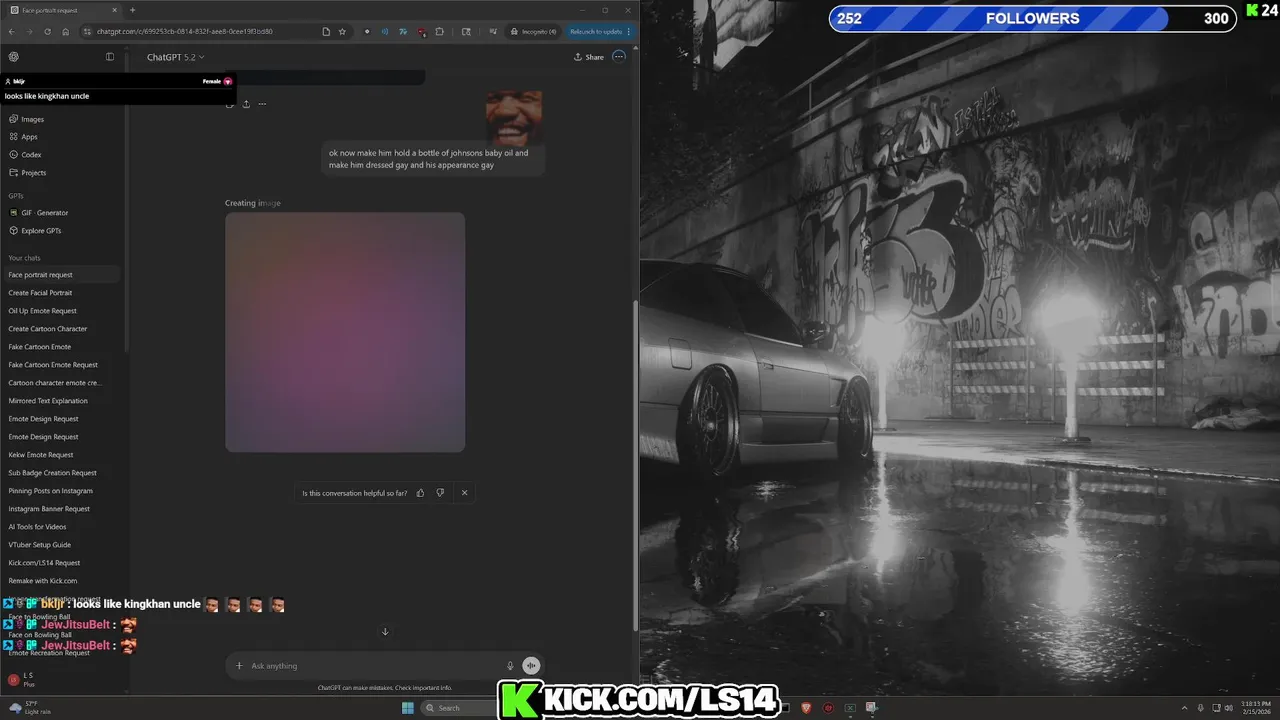Click the Relaunch to update button
The width and height of the screenshot is (1280, 720).
click(x=600, y=31)
